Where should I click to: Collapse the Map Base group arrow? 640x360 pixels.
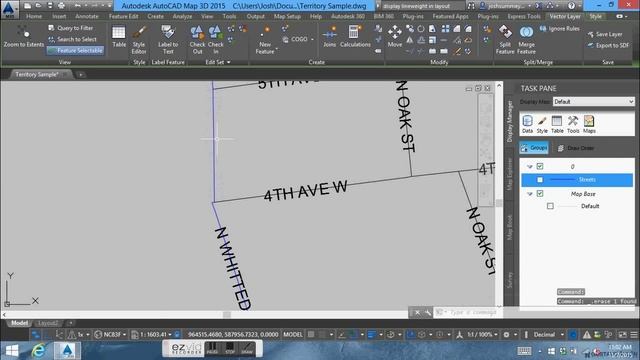click(x=530, y=194)
